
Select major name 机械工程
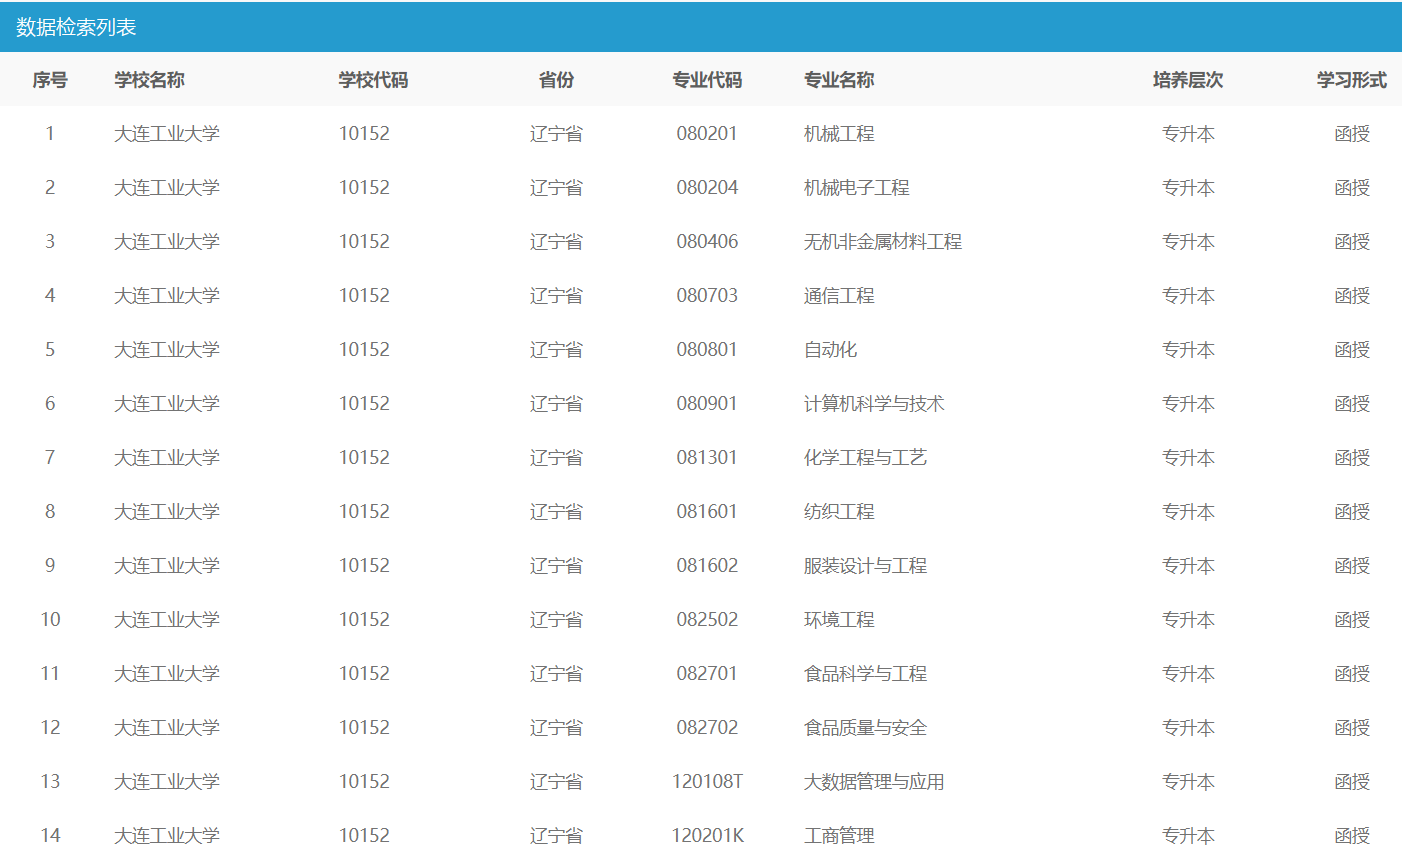(x=839, y=134)
